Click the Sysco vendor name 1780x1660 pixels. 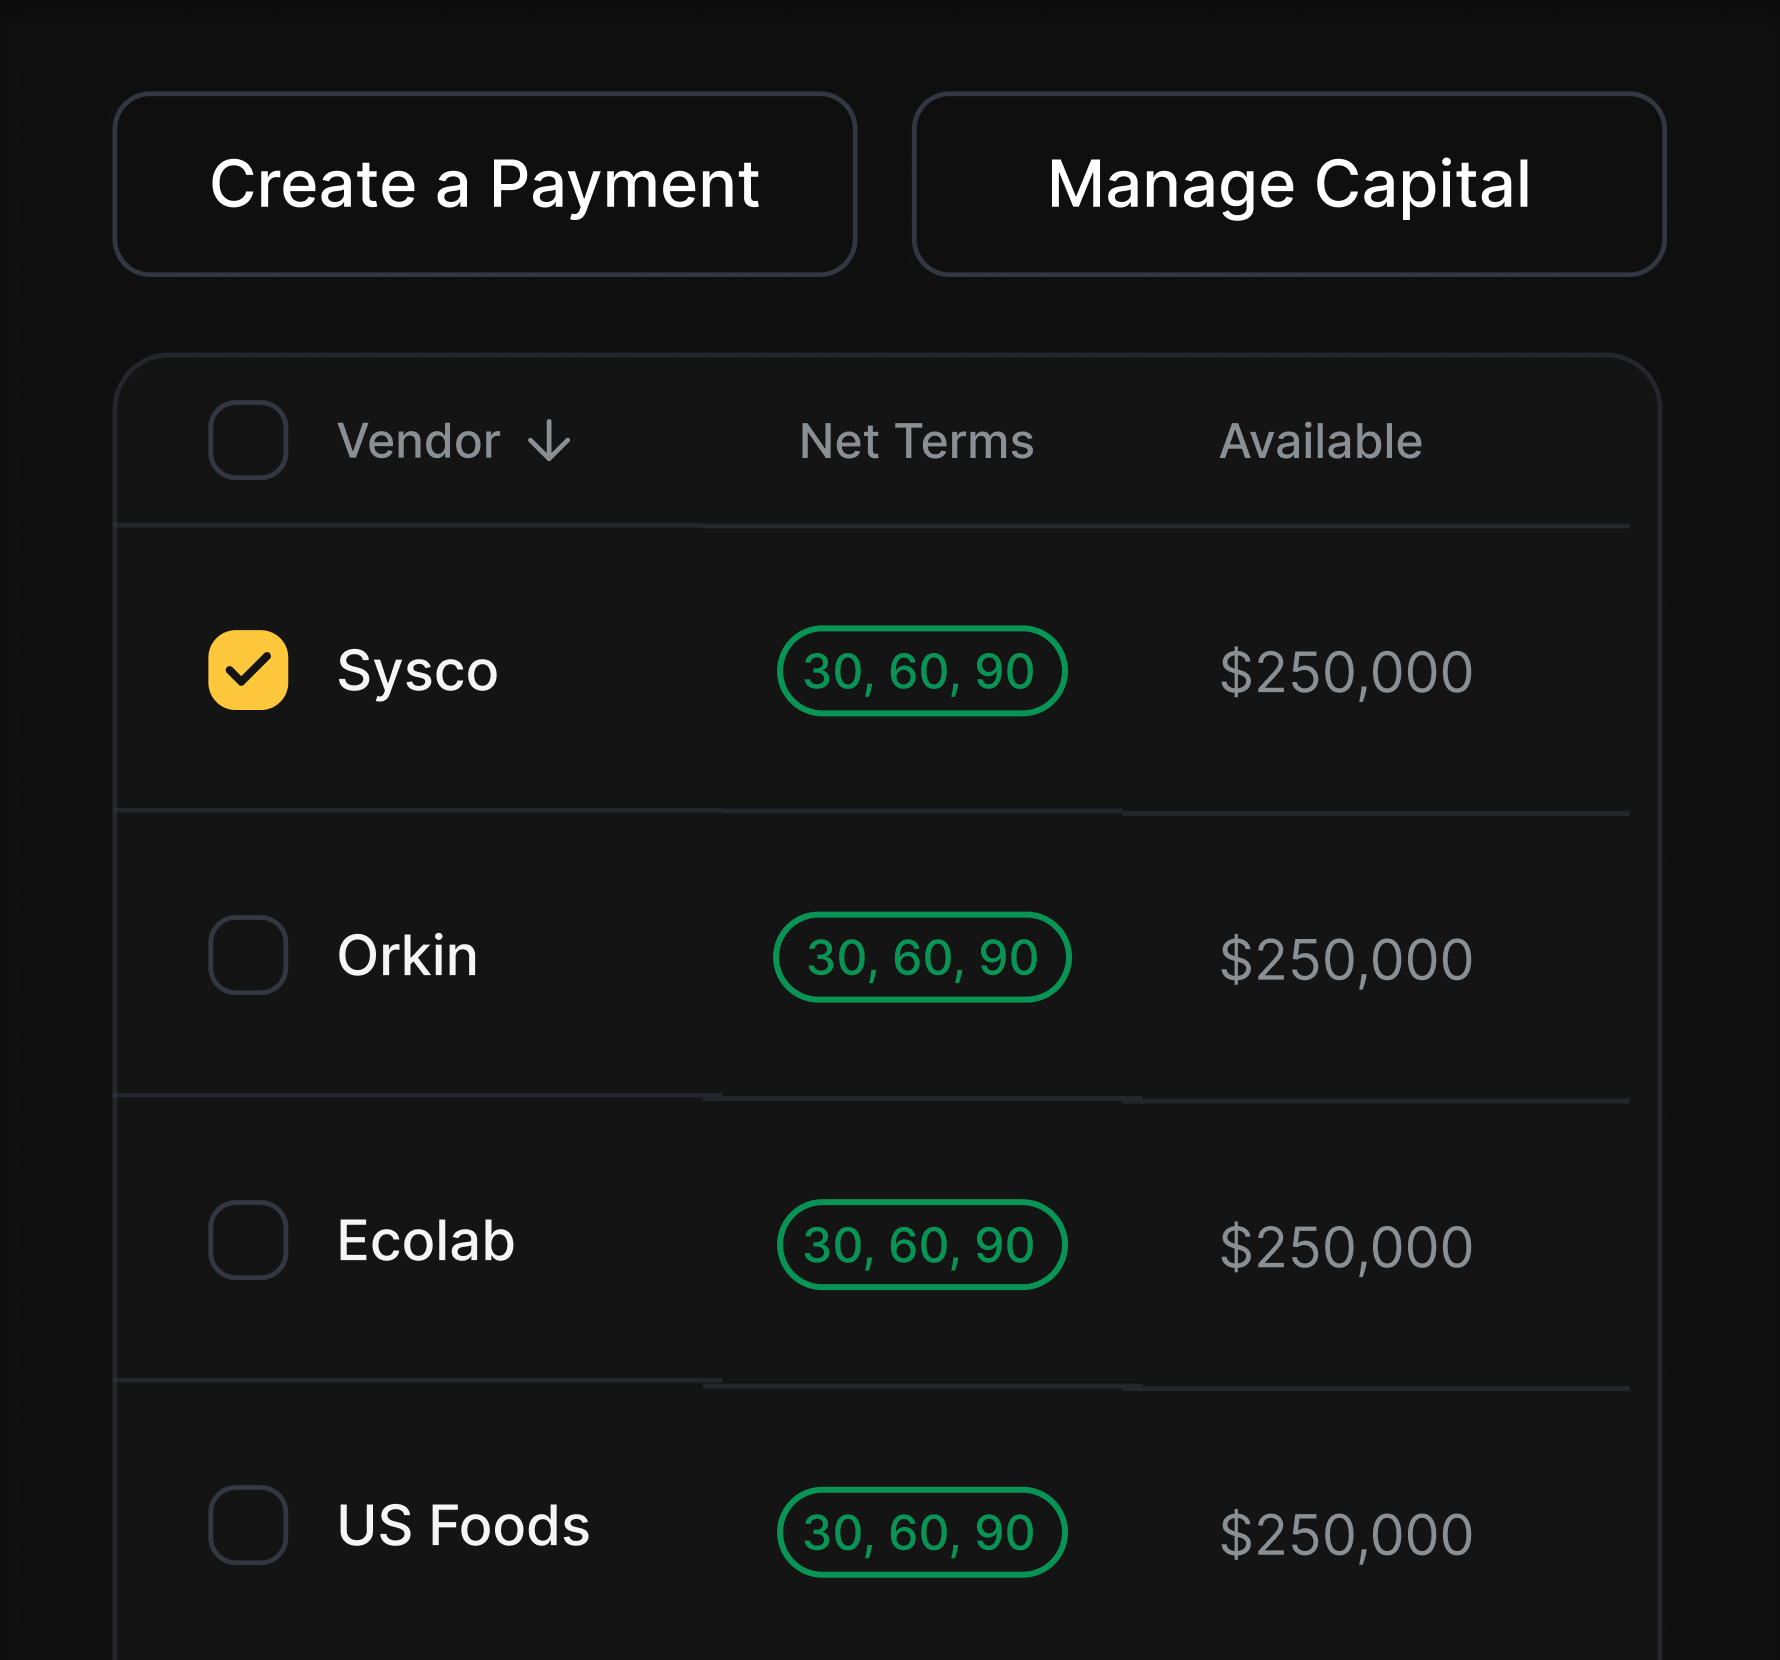(417, 671)
